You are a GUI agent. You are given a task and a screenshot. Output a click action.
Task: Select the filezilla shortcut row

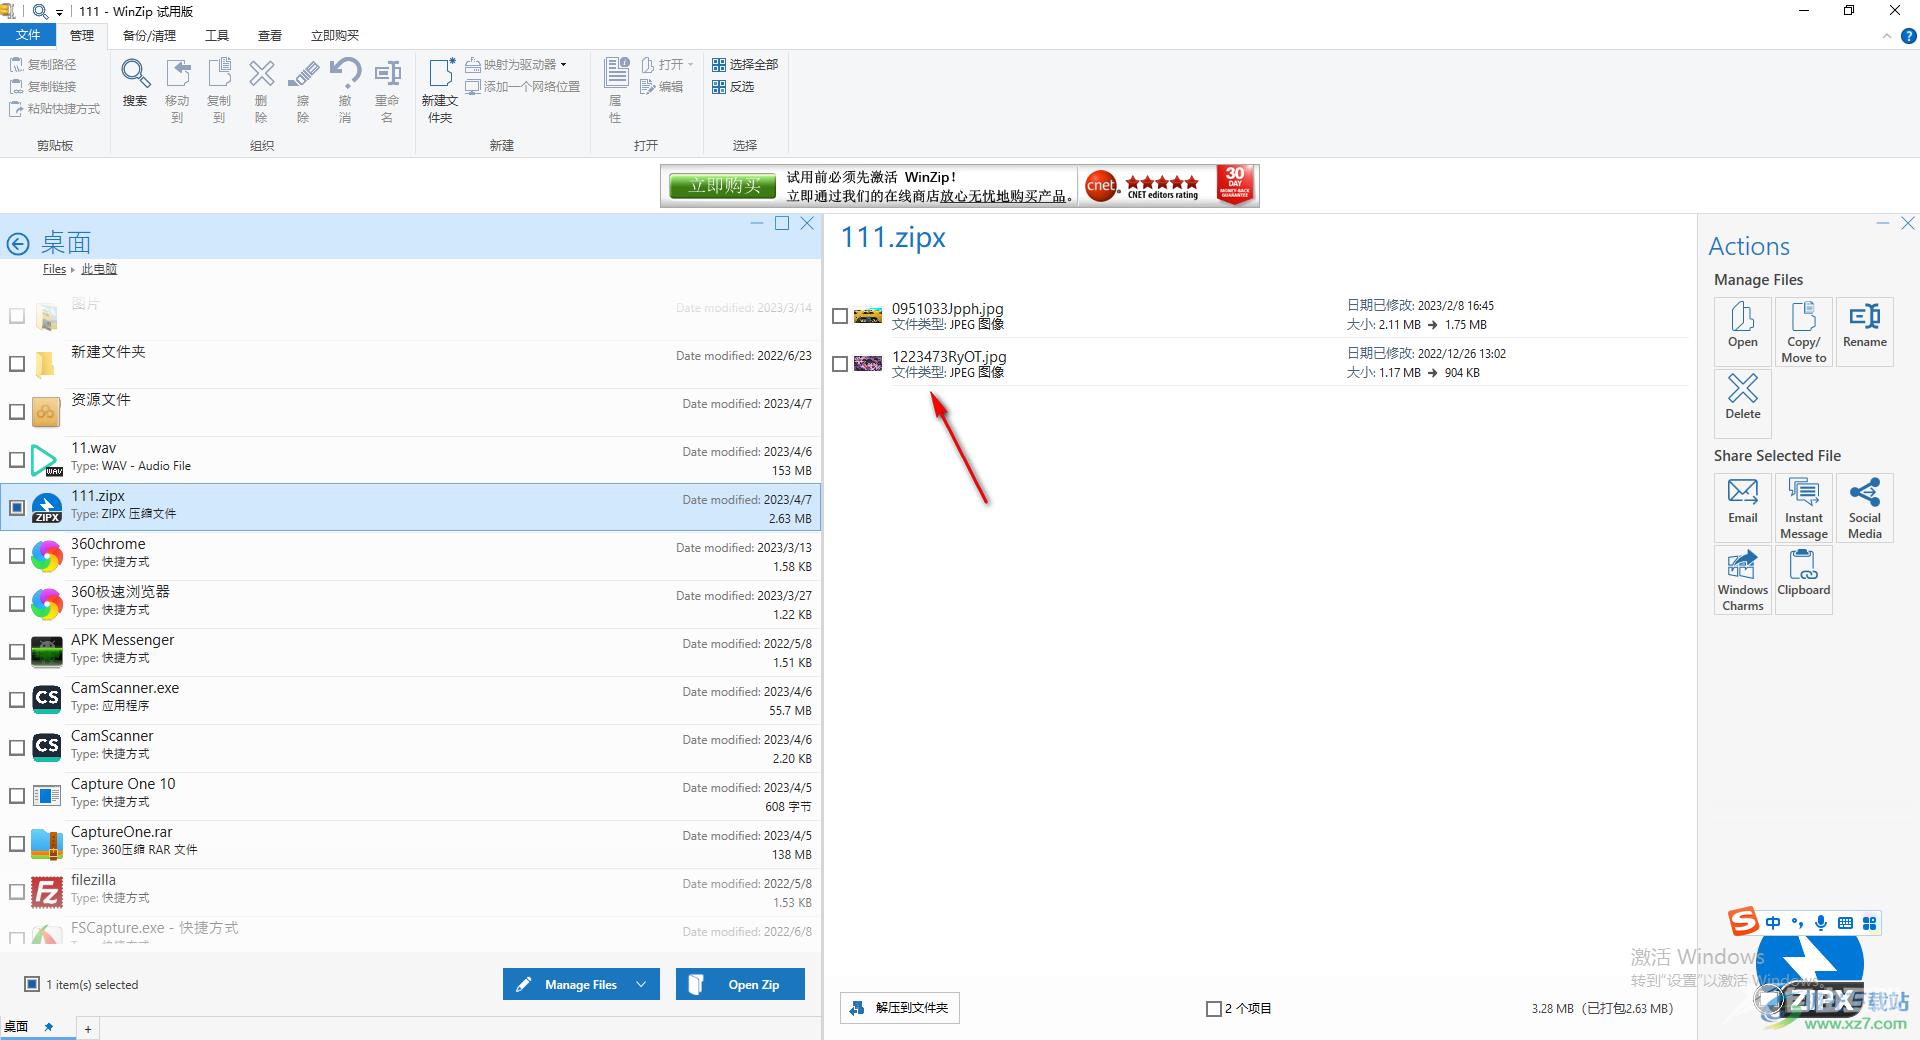(x=410, y=892)
